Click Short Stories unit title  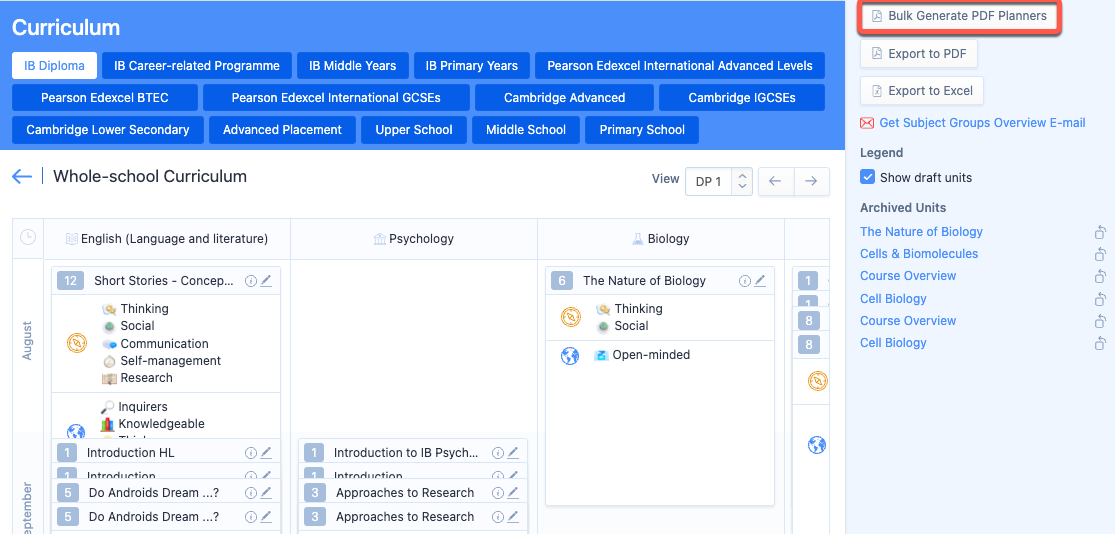point(164,281)
